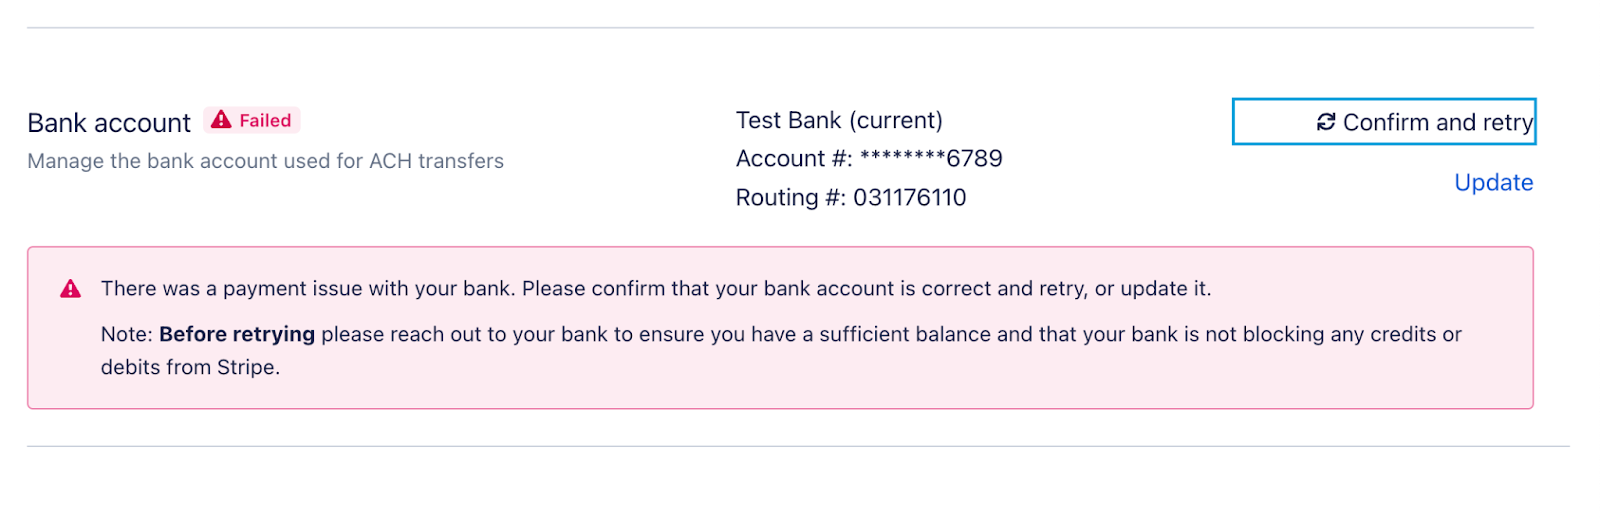
Task: Select the Bank account heading
Action: pyautogui.click(x=109, y=123)
